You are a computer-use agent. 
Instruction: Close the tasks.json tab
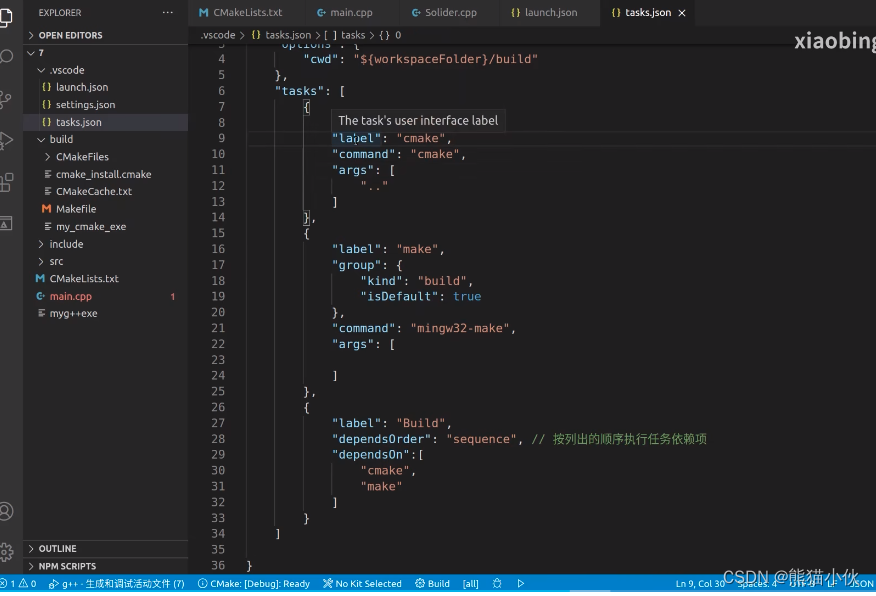pyautogui.click(x=682, y=13)
